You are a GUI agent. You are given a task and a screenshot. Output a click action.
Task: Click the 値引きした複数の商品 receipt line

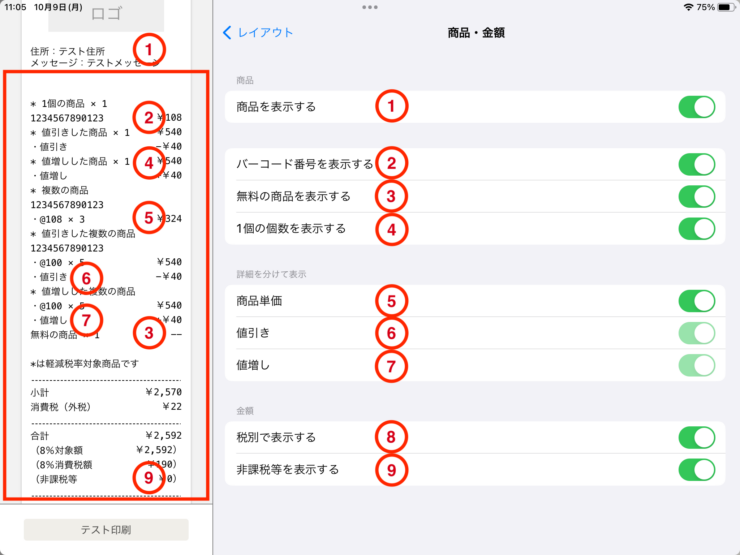(x=83, y=234)
